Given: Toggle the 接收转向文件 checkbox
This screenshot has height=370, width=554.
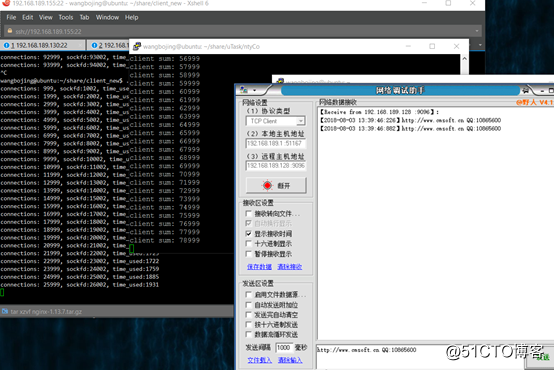Looking at the screenshot, I should coord(248,213).
